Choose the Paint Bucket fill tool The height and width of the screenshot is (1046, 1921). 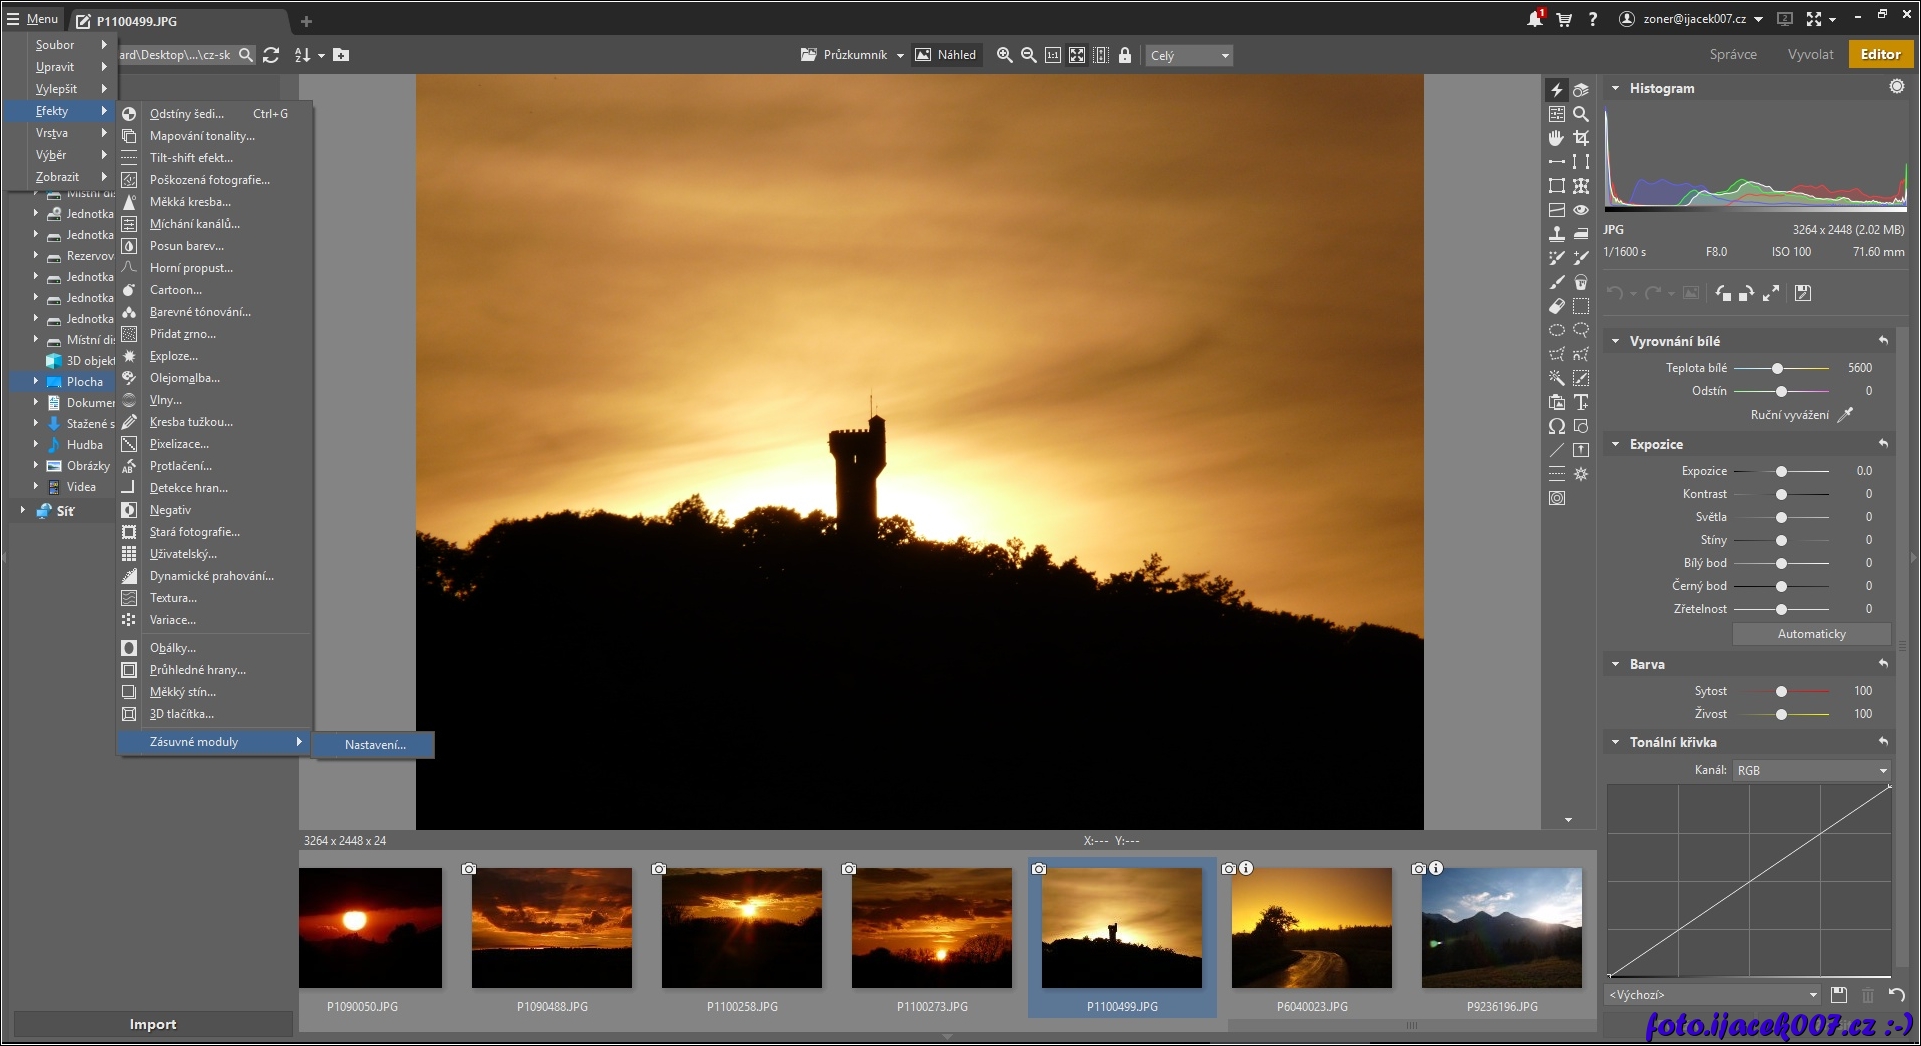point(1581,282)
